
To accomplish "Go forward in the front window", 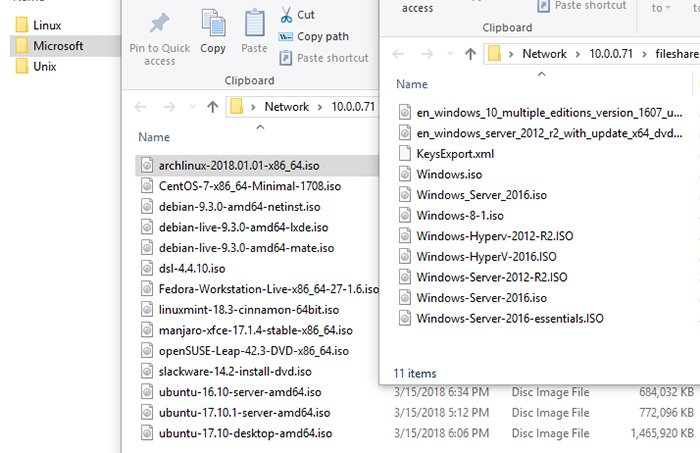I will pos(427,54).
